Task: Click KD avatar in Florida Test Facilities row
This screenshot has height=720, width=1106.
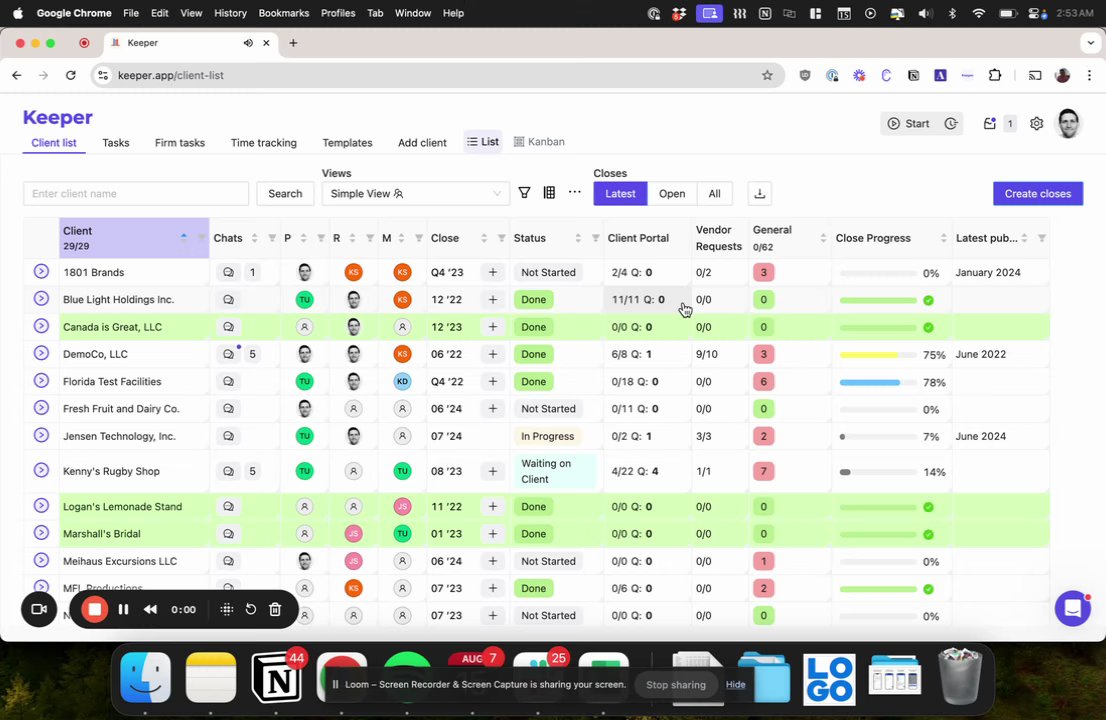Action: click(402, 382)
